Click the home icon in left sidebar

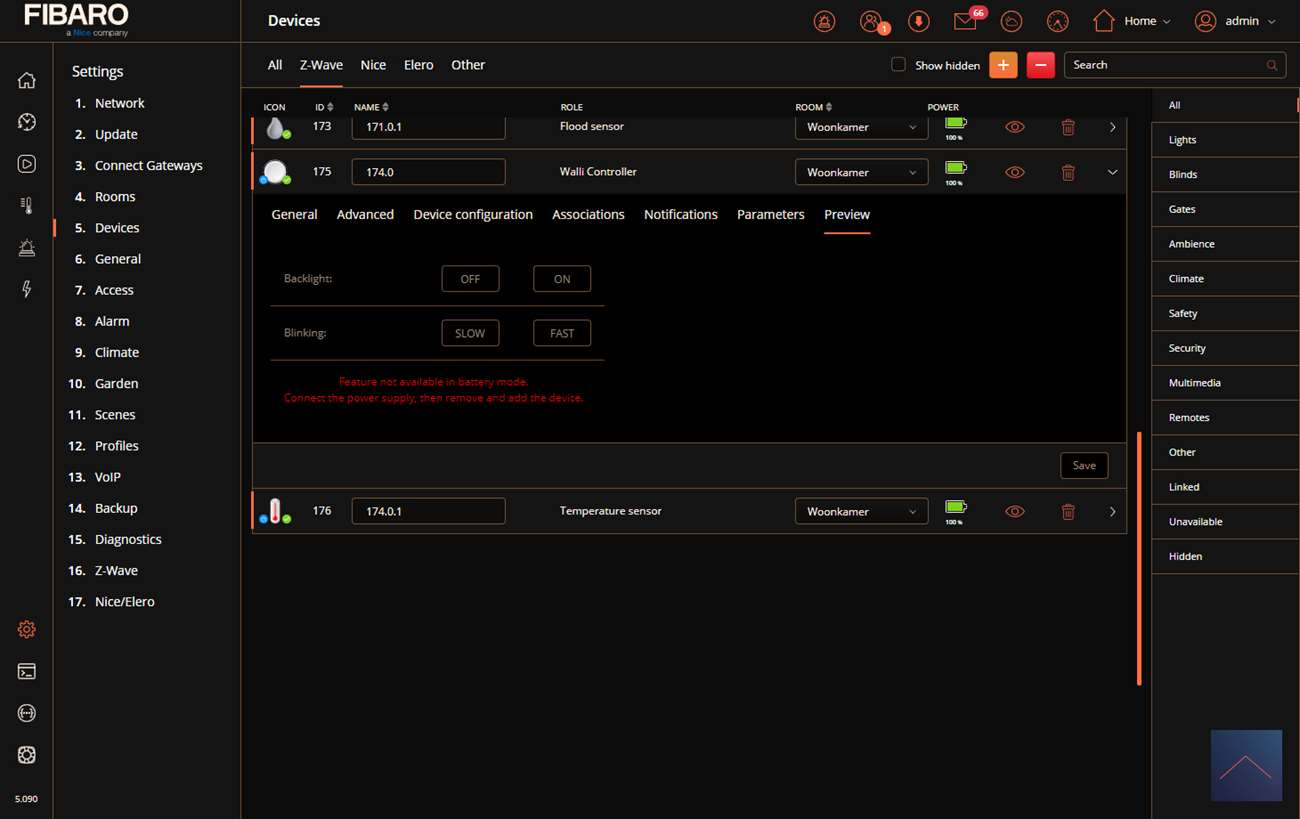[x=27, y=81]
